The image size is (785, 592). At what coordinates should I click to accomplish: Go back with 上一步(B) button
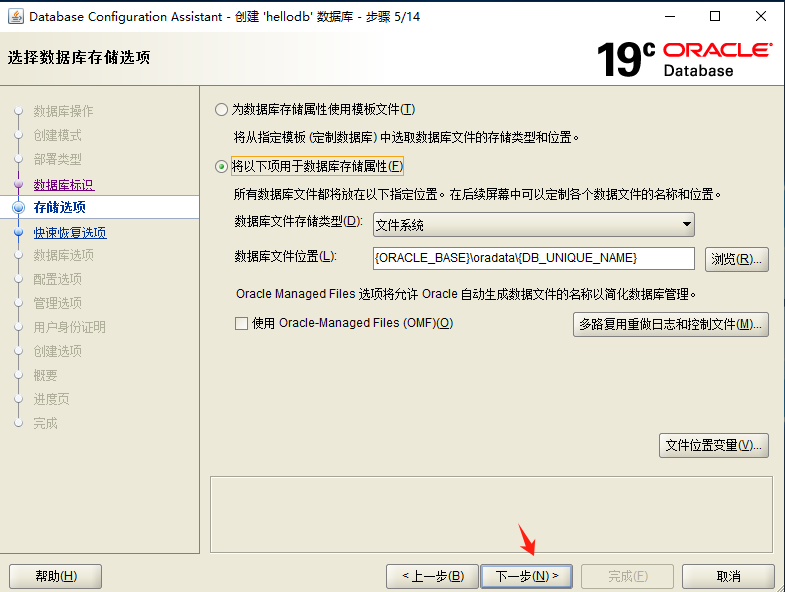tap(433, 576)
